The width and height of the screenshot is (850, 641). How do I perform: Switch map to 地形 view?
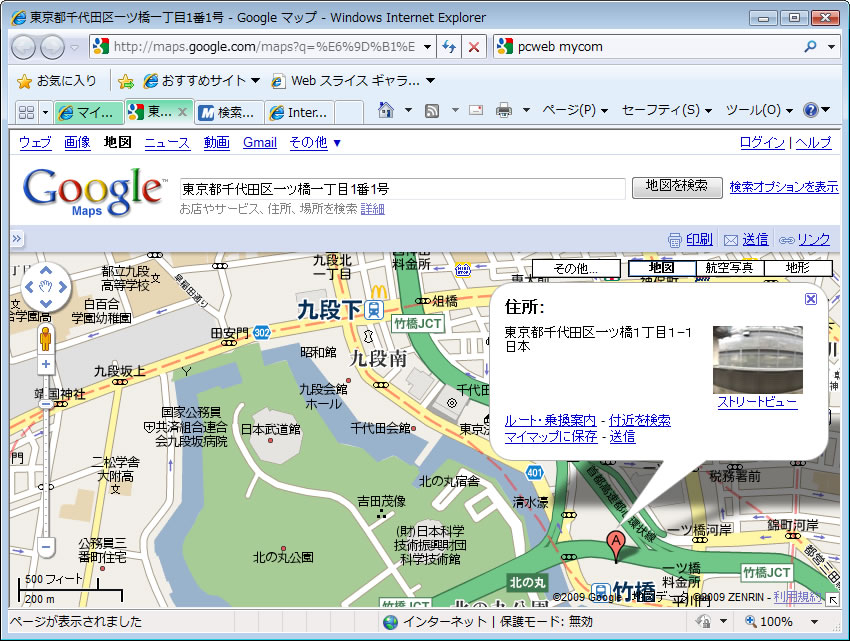pos(797,267)
